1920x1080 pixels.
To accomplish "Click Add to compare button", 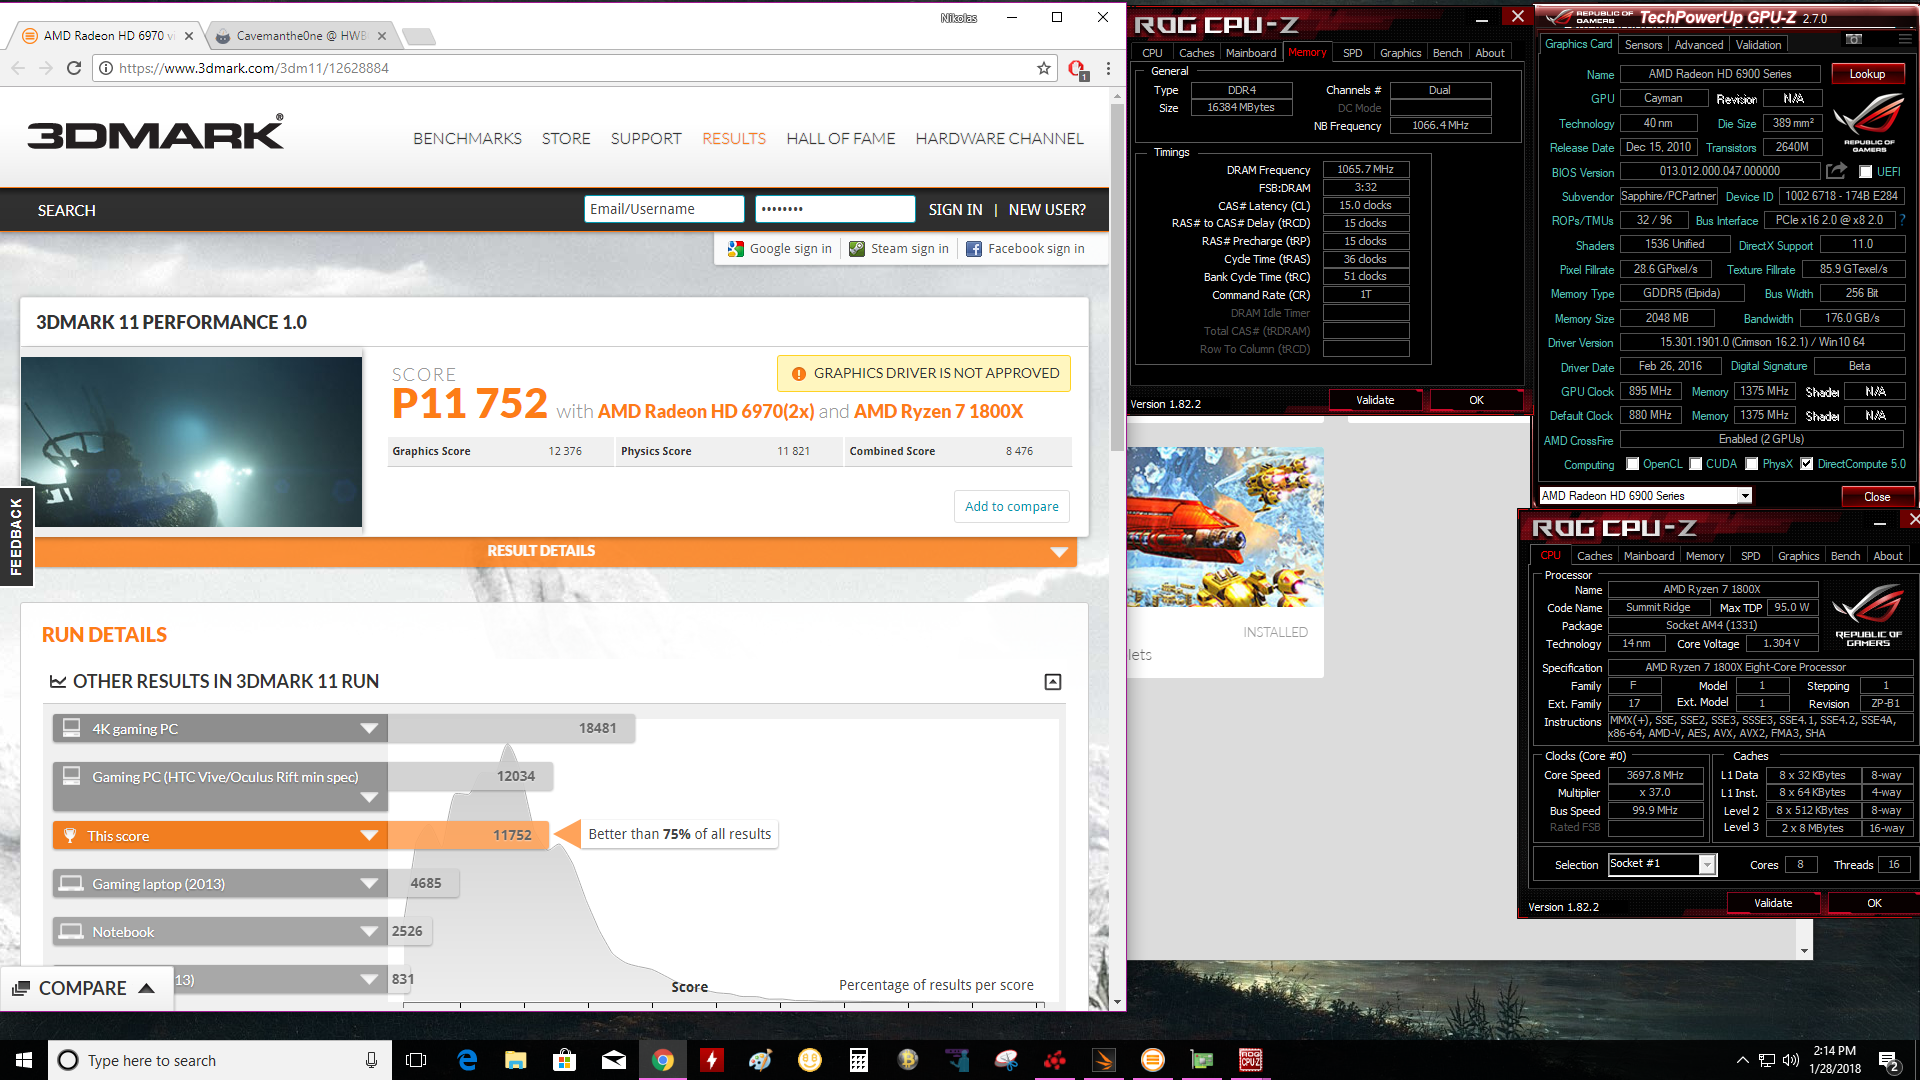I will (x=1011, y=507).
